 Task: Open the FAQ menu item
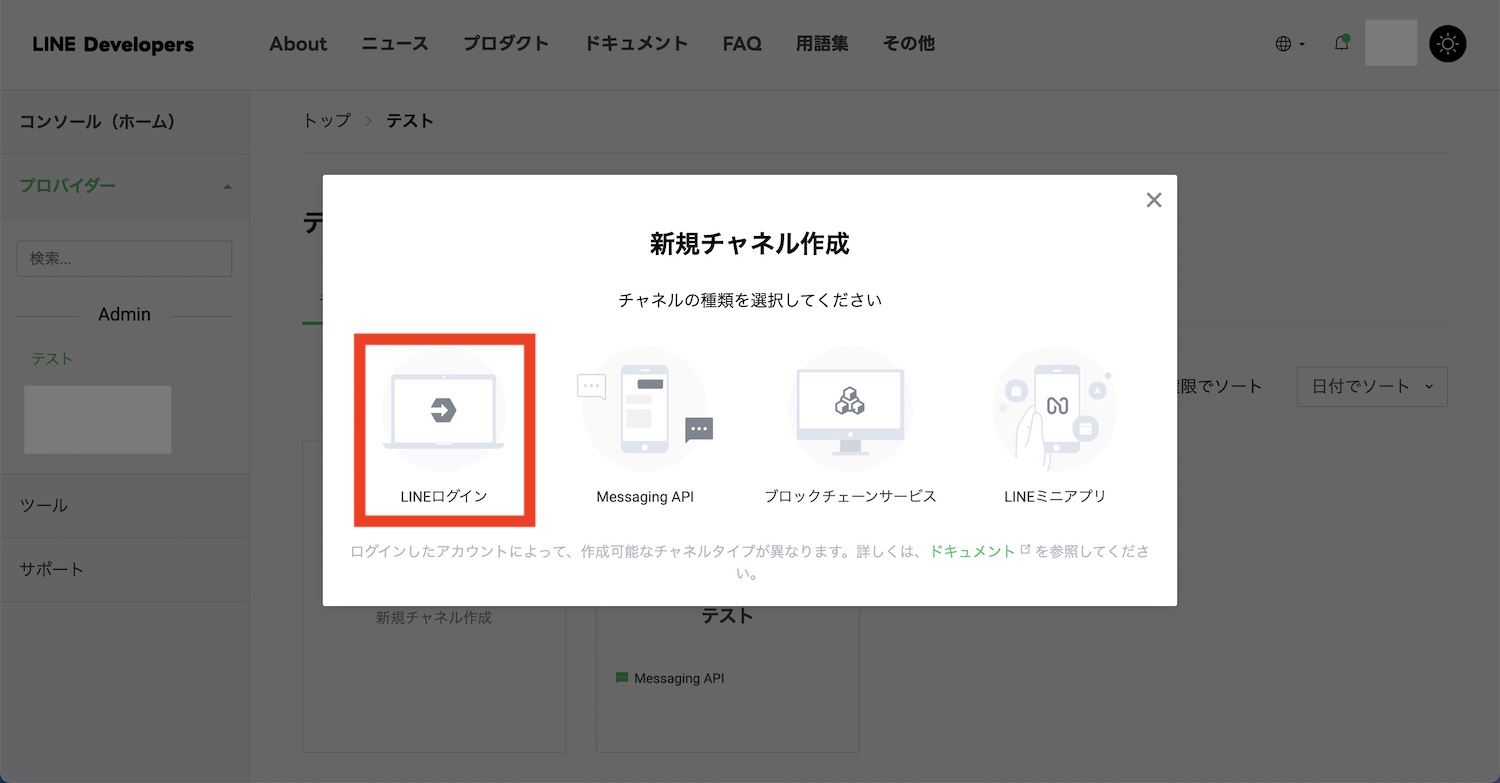[742, 44]
